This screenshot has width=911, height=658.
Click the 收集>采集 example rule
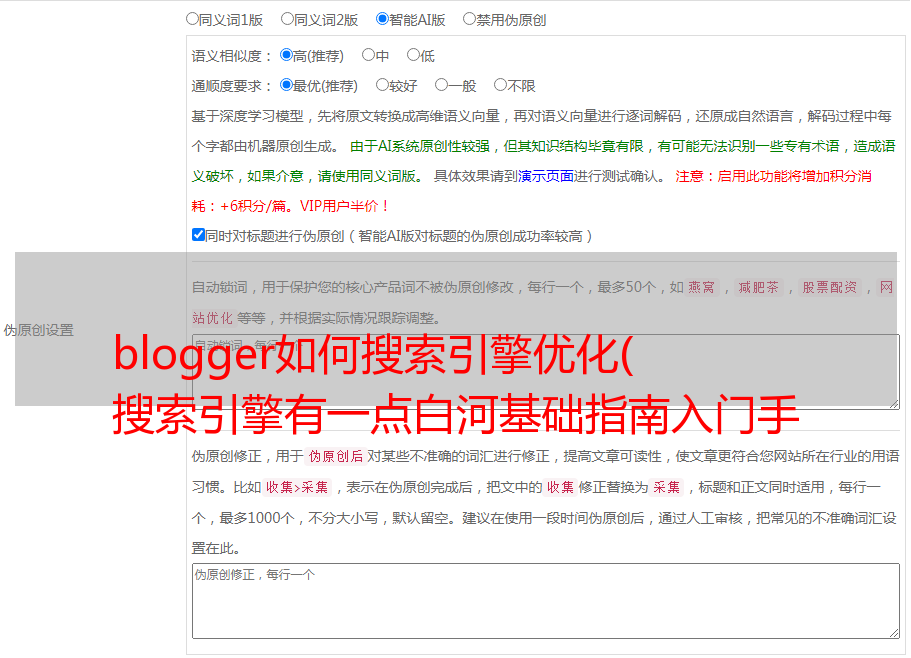[x=297, y=487]
